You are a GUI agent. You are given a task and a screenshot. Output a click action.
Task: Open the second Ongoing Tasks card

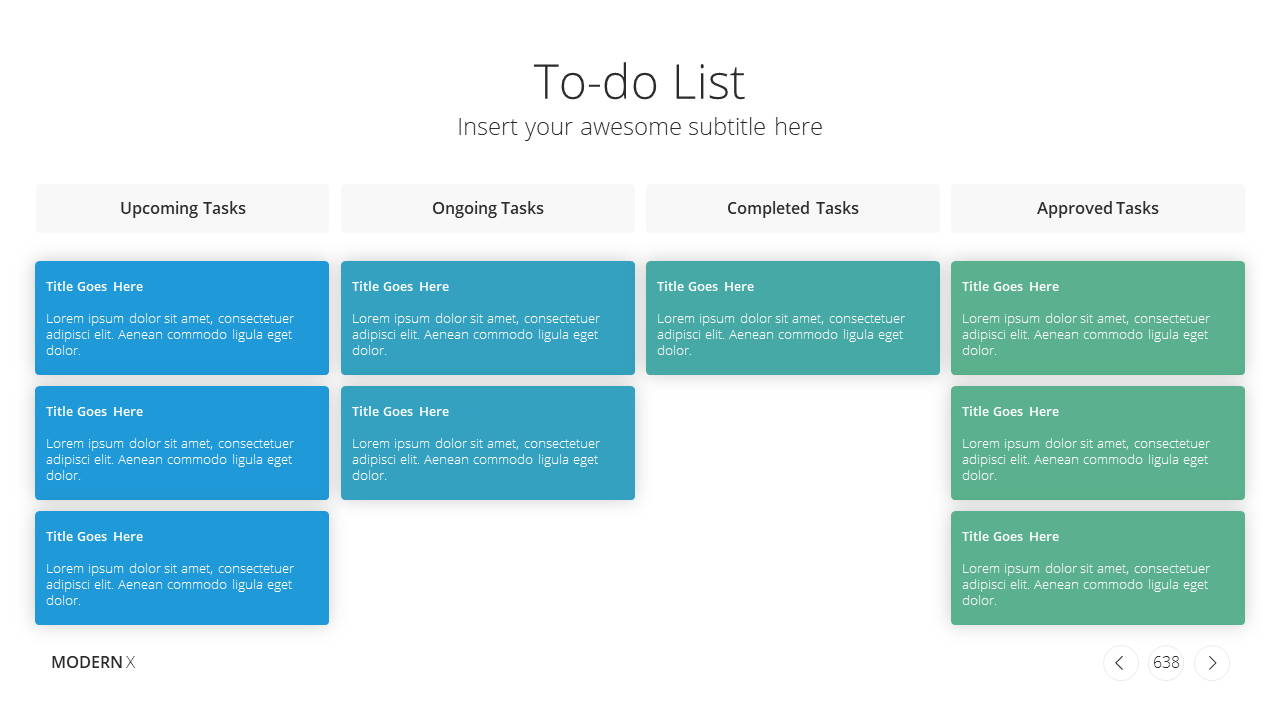point(488,443)
